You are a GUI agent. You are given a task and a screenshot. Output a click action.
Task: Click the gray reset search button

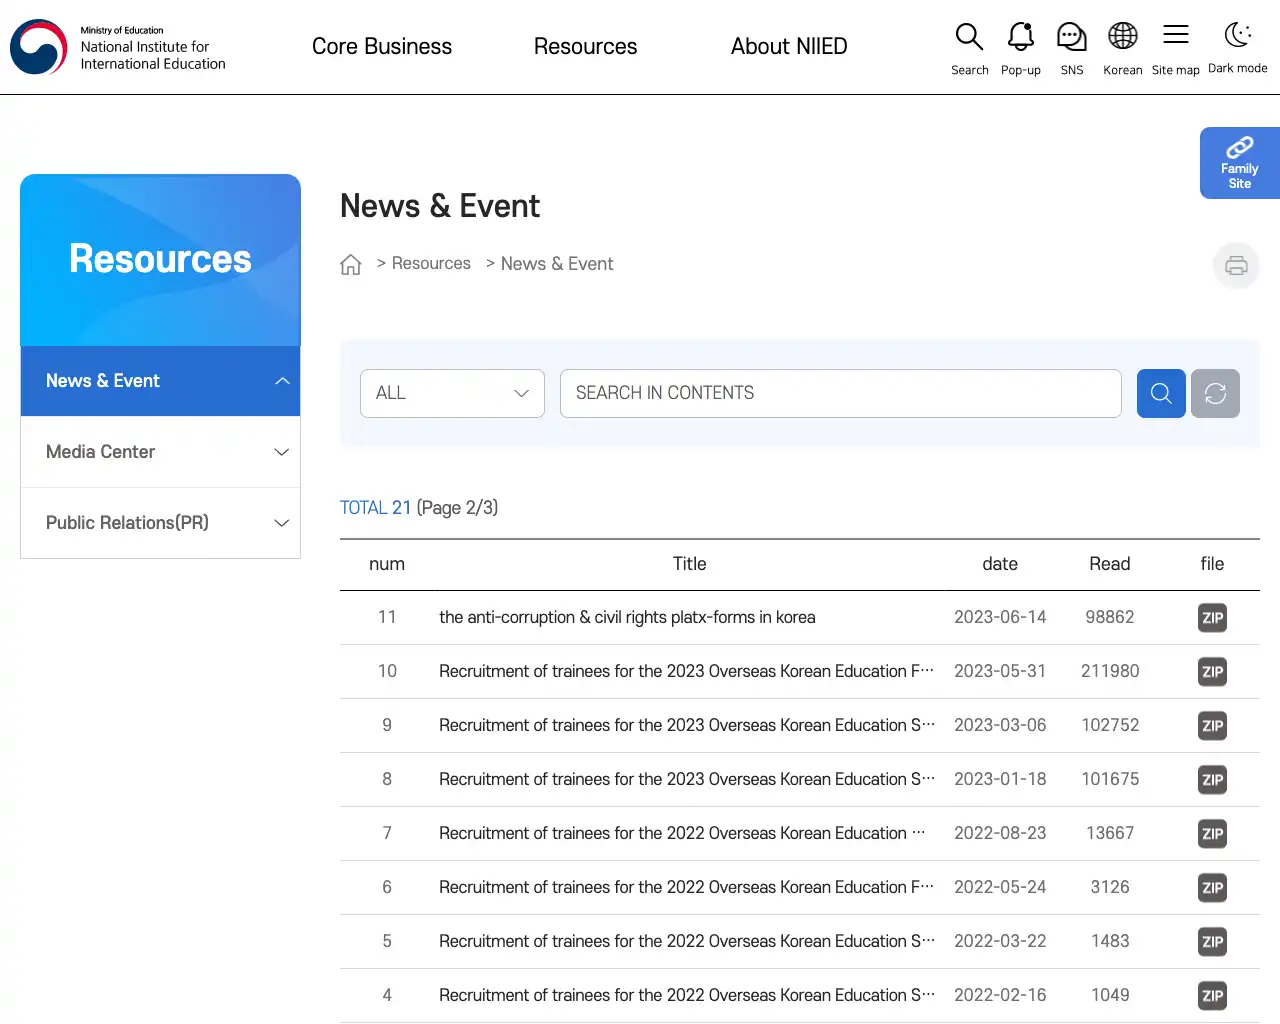[1215, 393]
